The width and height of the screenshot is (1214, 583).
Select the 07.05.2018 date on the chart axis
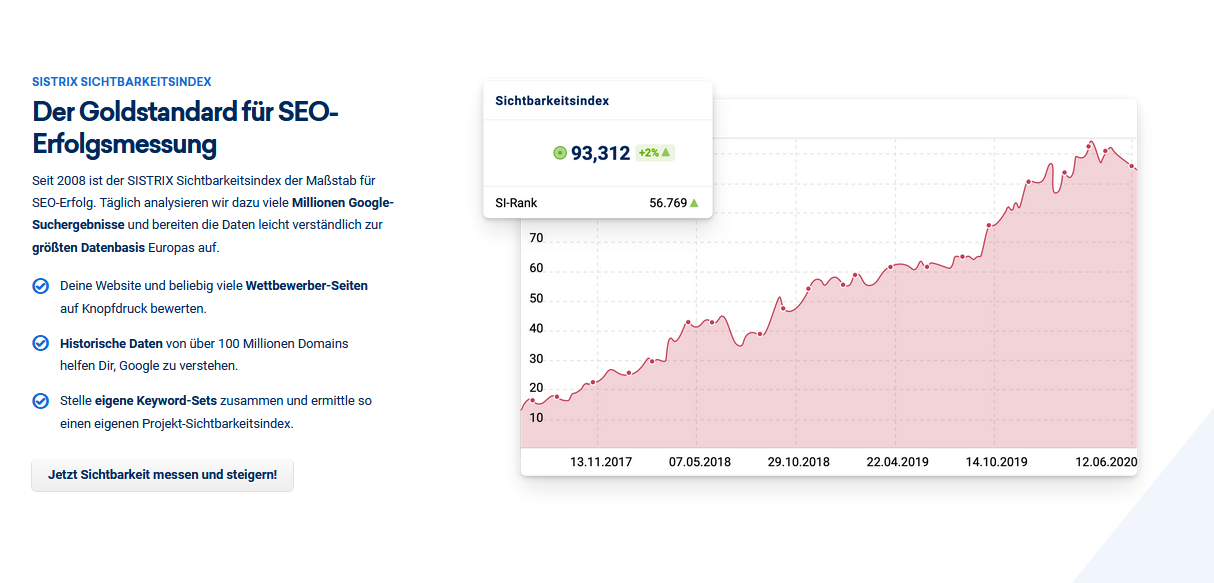(700, 462)
